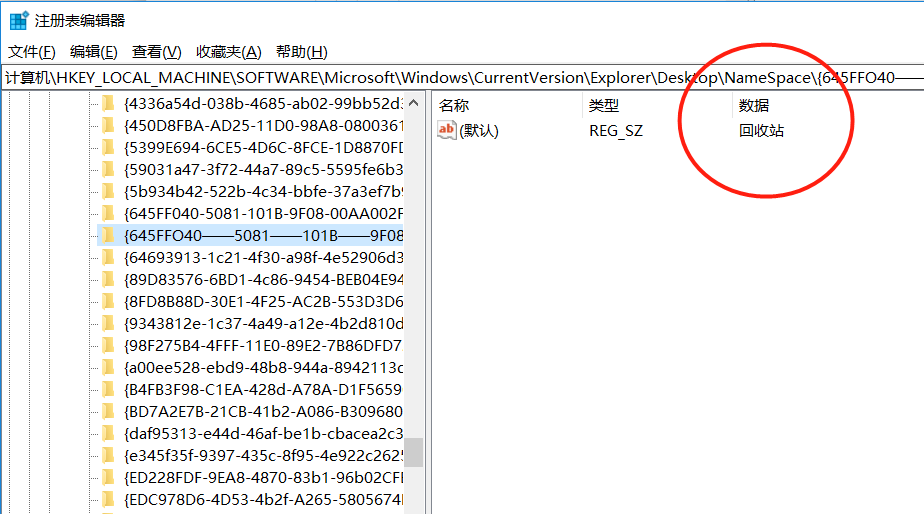Click folder icon of {5b934b42-522b key
Image resolution: width=924 pixels, height=514 pixels.
(108, 192)
